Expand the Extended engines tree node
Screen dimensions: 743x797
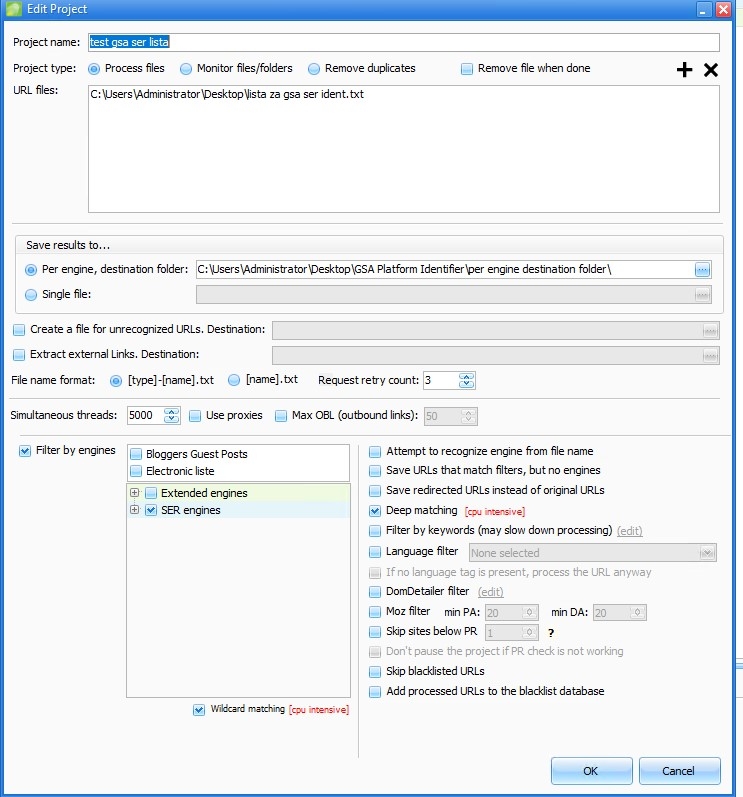pyautogui.click(x=135, y=493)
